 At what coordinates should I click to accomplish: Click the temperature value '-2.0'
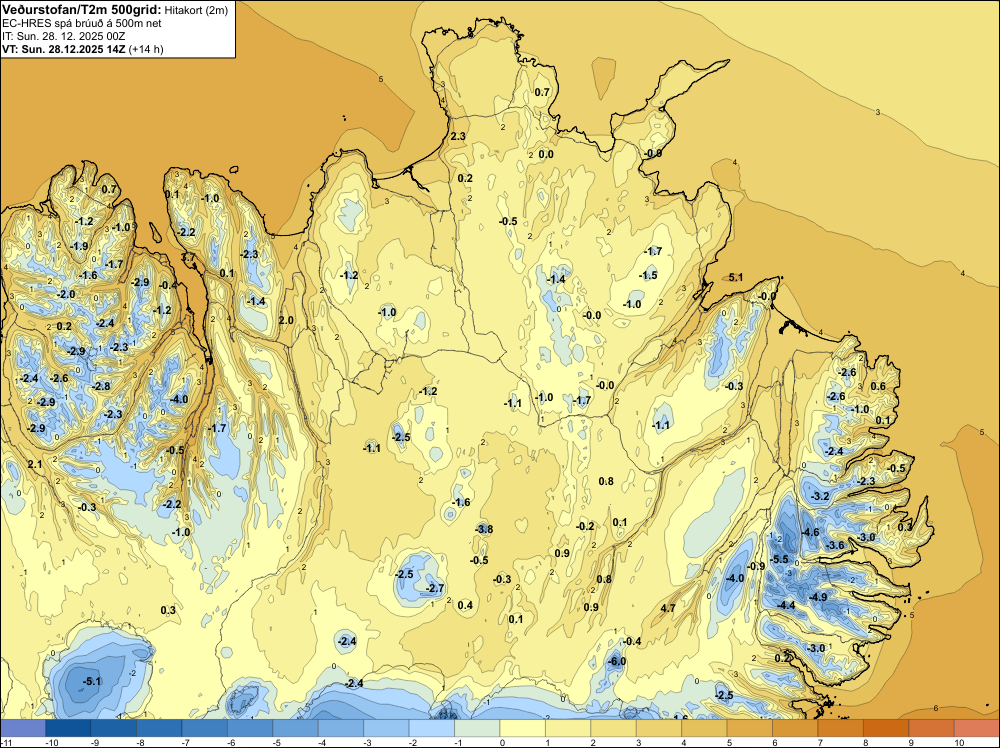point(66,294)
